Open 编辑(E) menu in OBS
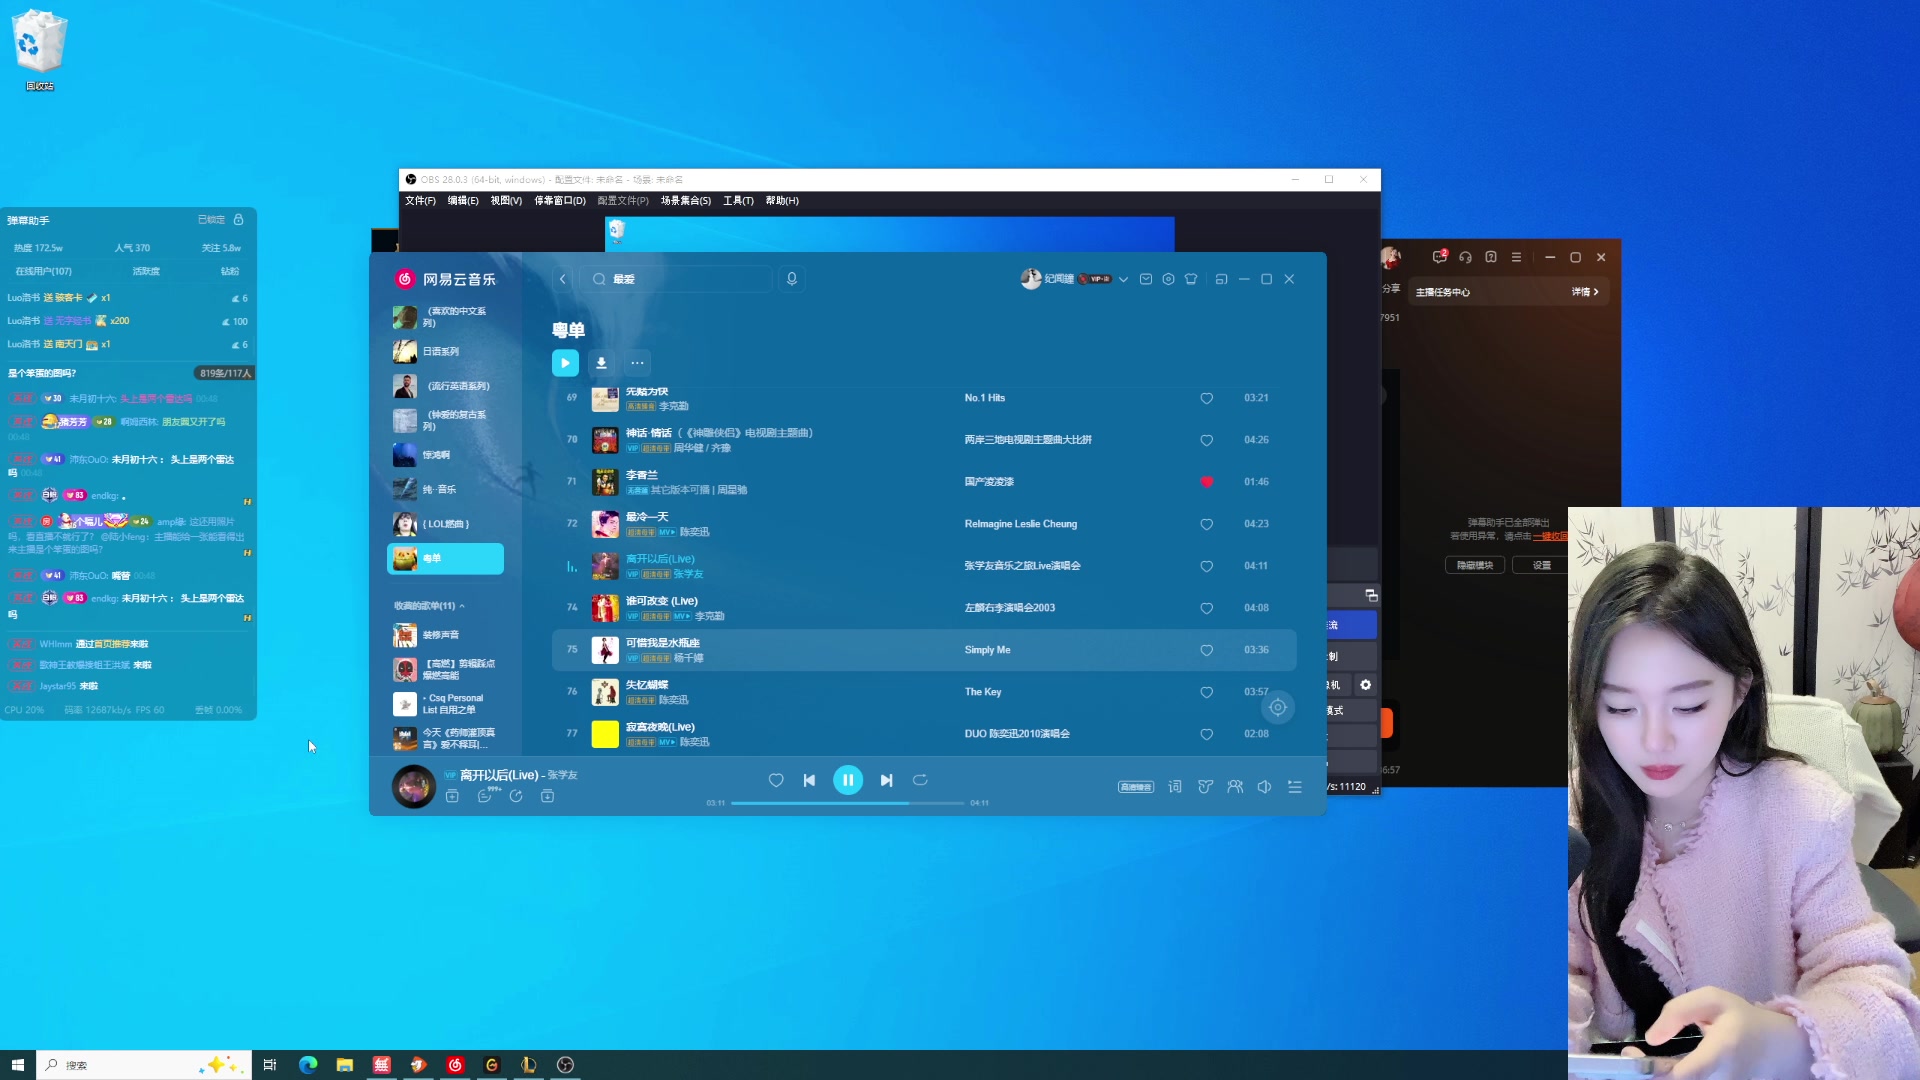The width and height of the screenshot is (1920, 1080). (463, 201)
